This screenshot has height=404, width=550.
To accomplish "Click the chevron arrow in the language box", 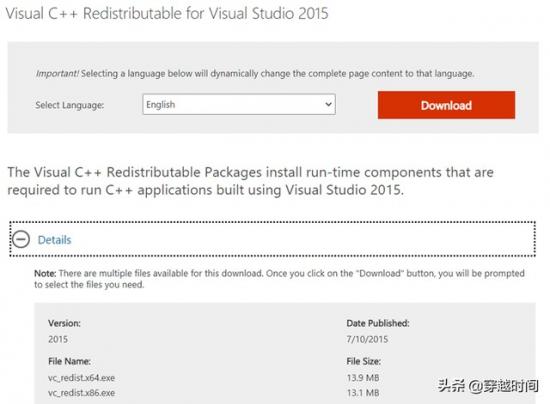I will pos(328,104).
